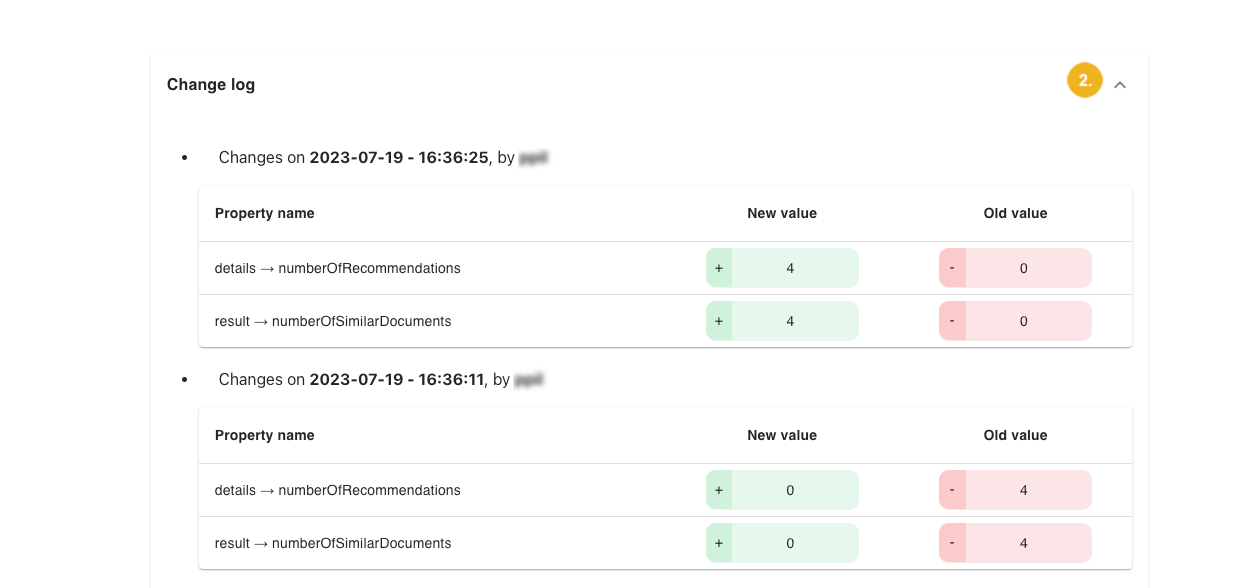Image resolution: width=1258 pixels, height=588 pixels.
Task: Click minus icon for numberOfRecommendations in 16:36:11 changes
Action: (952, 490)
